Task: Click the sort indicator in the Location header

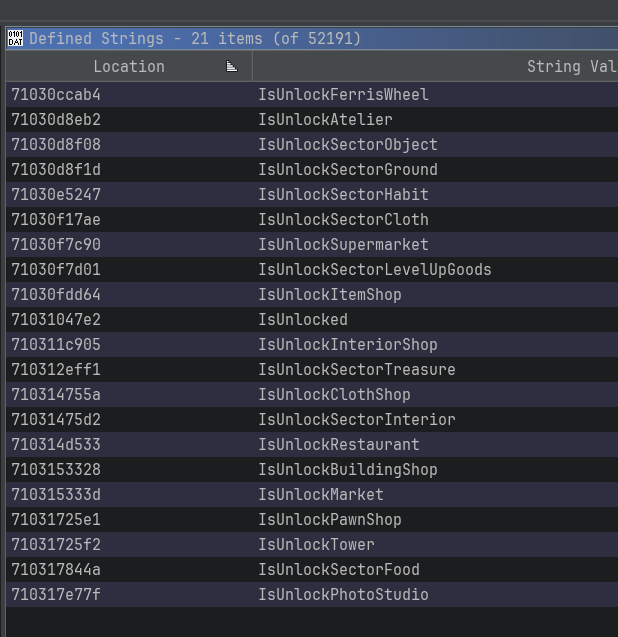Action: [232, 66]
